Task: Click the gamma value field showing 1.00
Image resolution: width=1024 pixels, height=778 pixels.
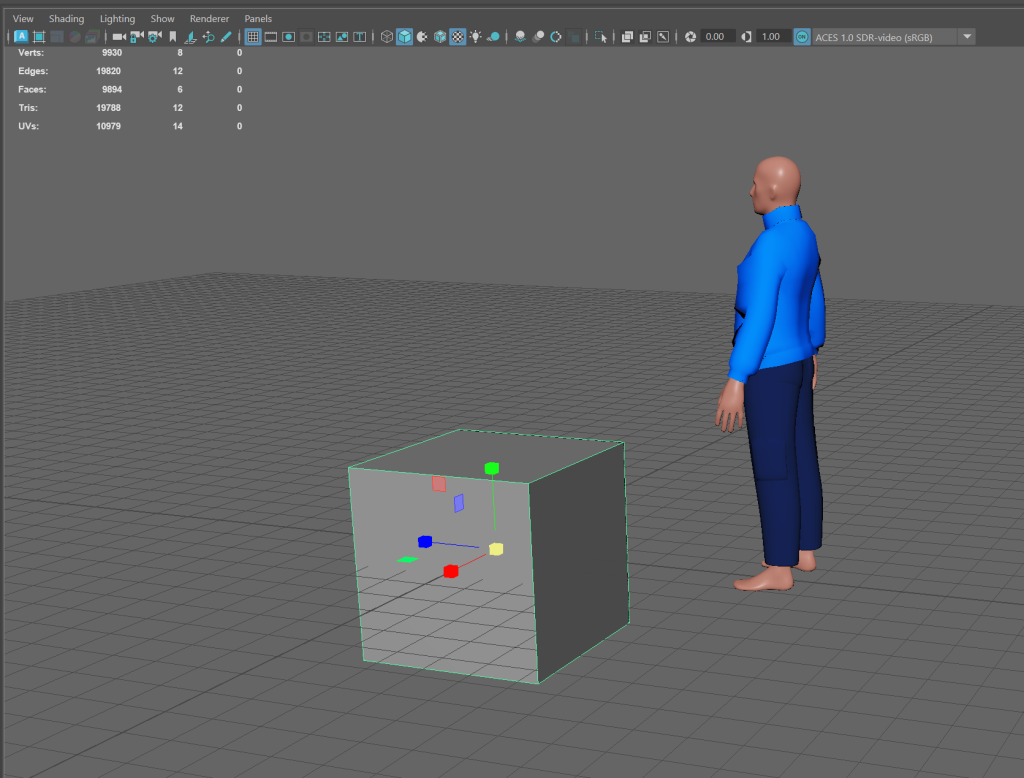Action: (x=770, y=37)
